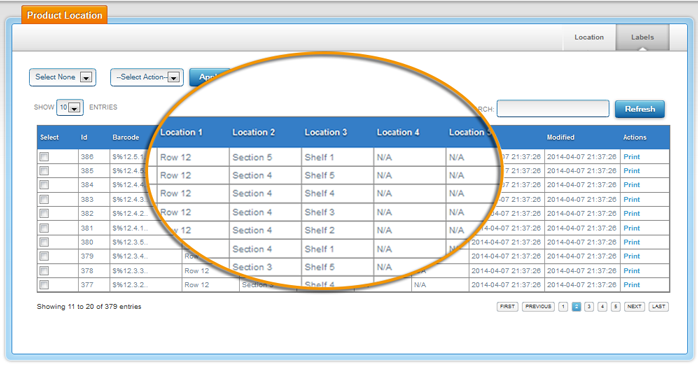Click Row 12 cell in Id 378 row
This screenshot has width=698, height=368.
click(197, 271)
